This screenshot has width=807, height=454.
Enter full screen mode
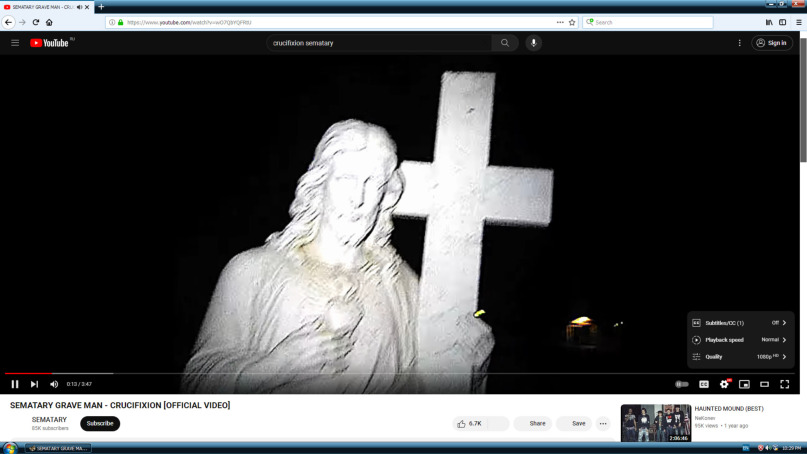(x=784, y=384)
